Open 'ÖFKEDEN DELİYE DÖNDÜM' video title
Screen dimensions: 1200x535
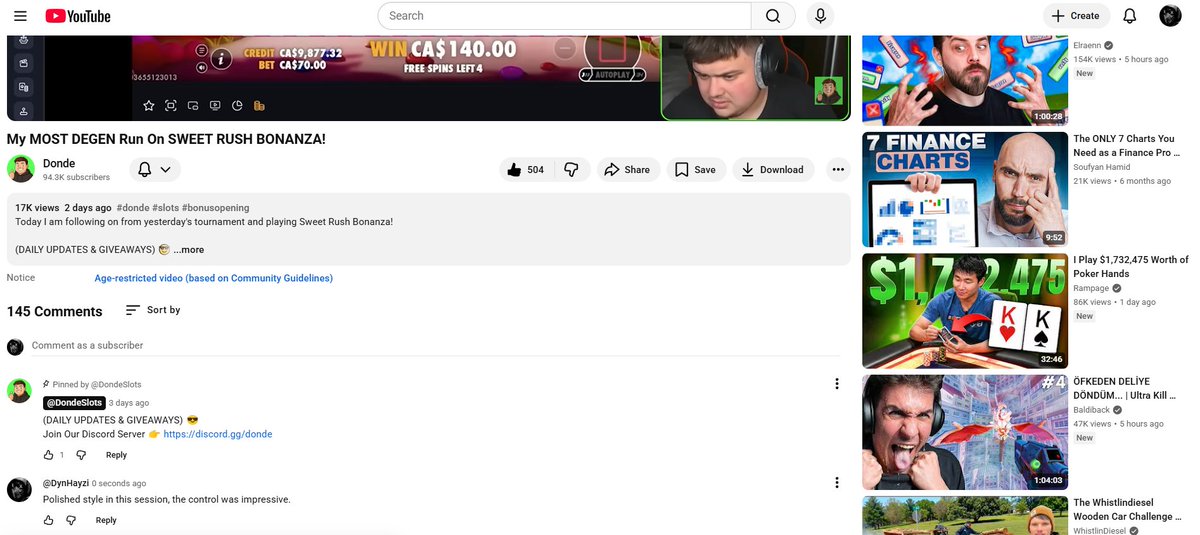click(1124, 388)
